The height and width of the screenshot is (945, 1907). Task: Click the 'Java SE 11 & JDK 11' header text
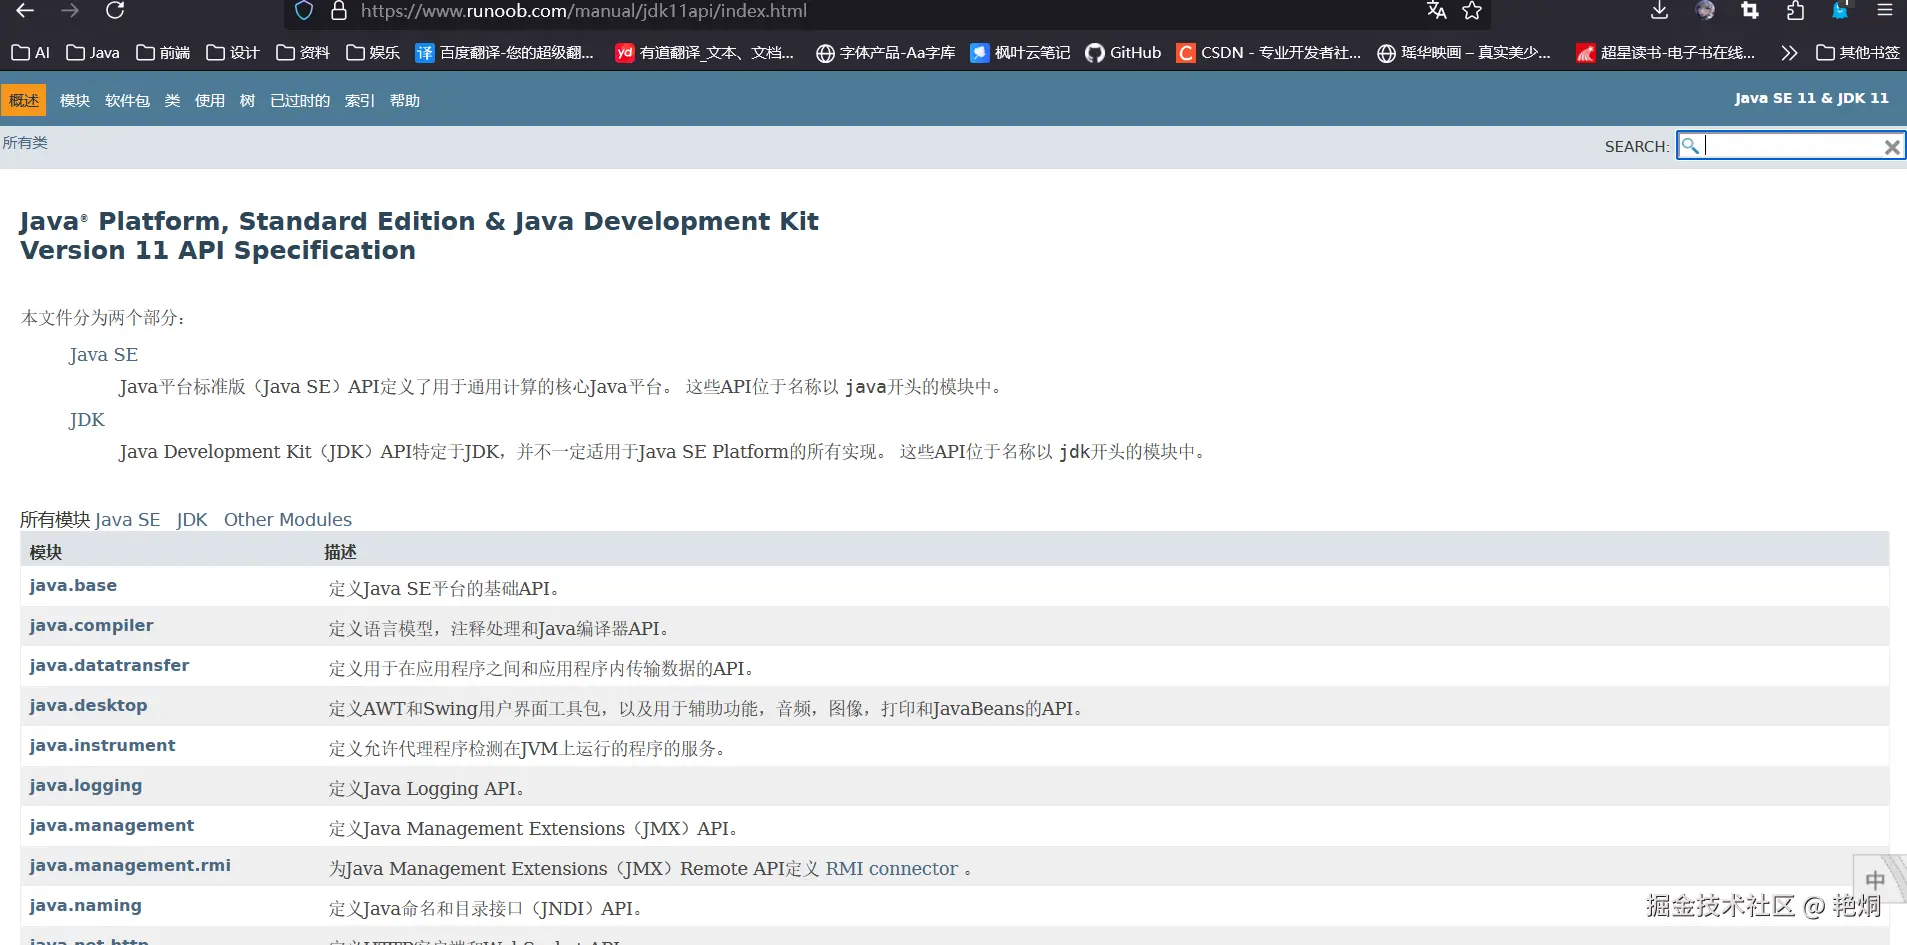[1811, 98]
